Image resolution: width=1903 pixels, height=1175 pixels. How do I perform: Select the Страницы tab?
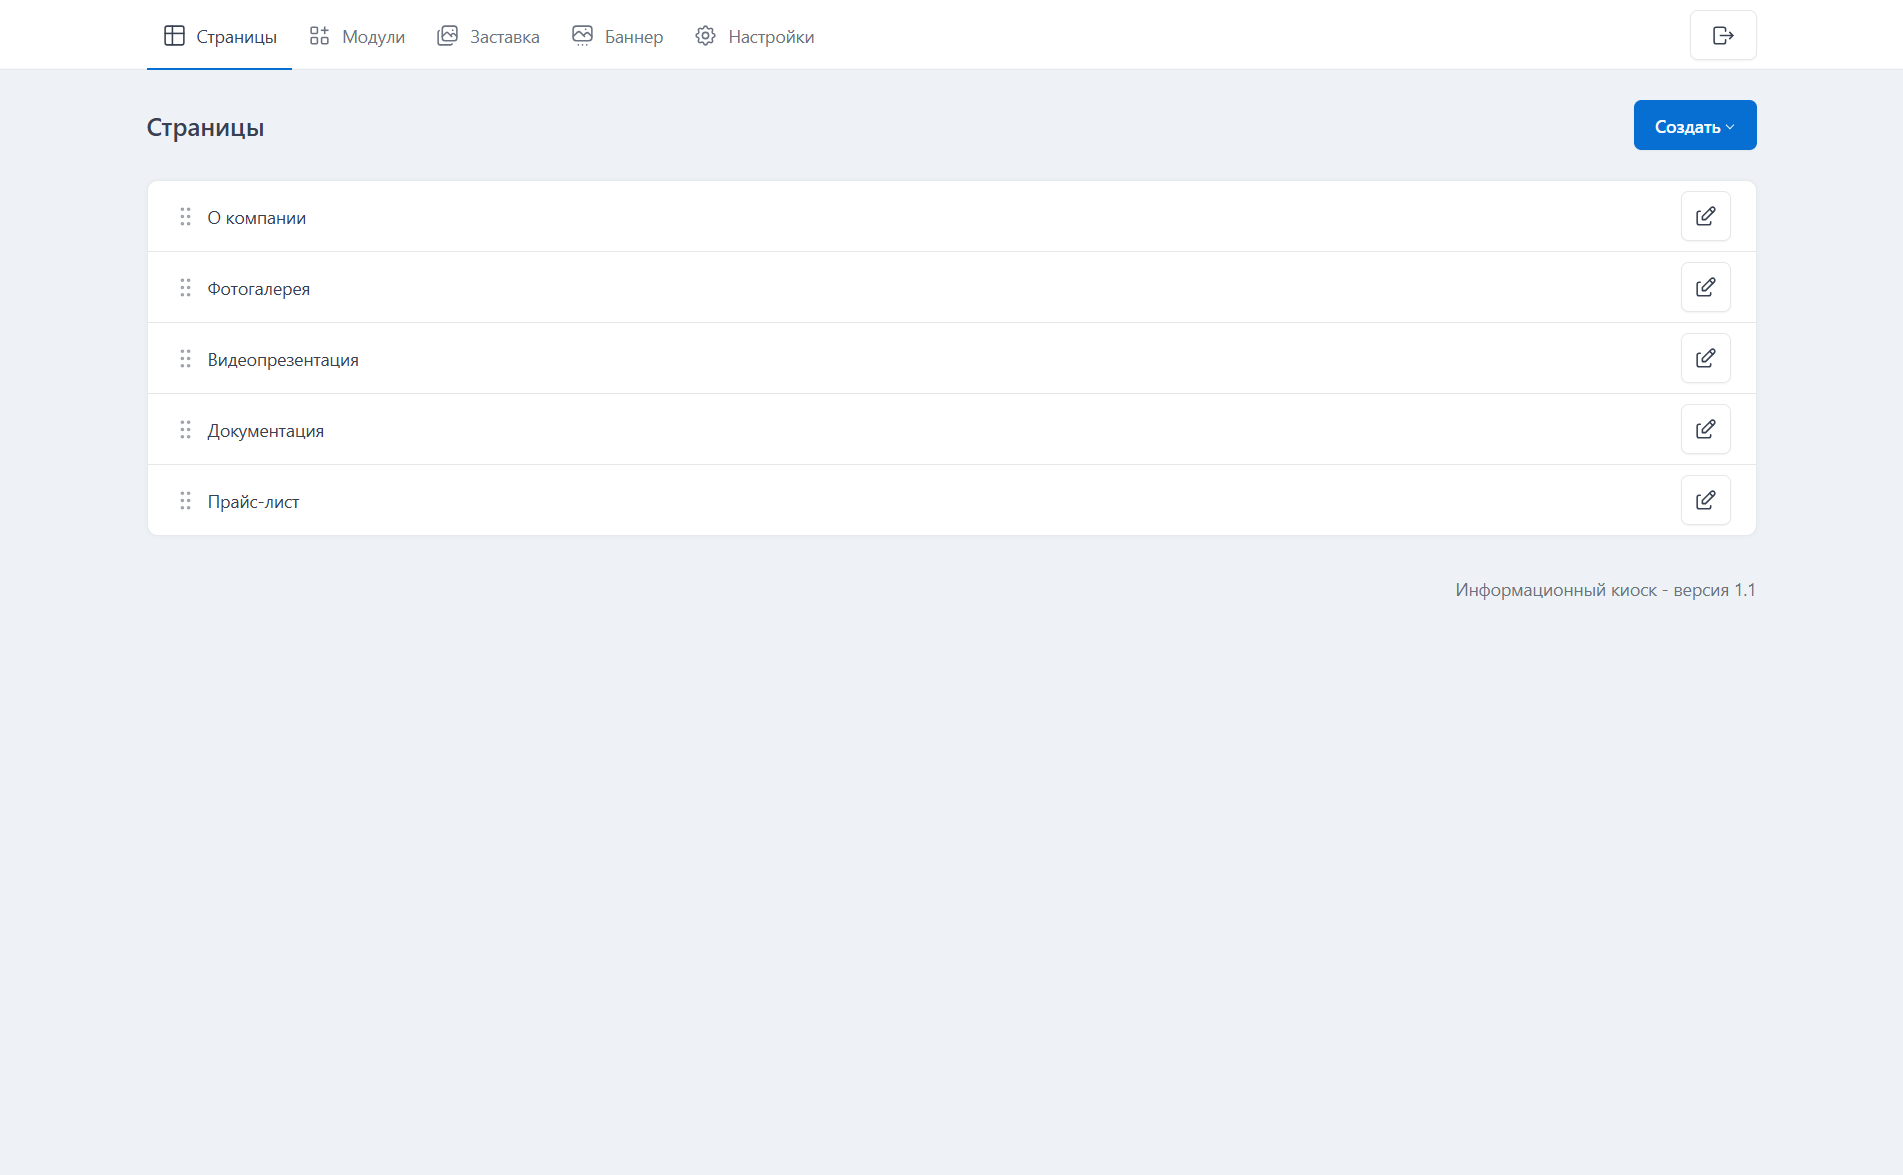[220, 37]
